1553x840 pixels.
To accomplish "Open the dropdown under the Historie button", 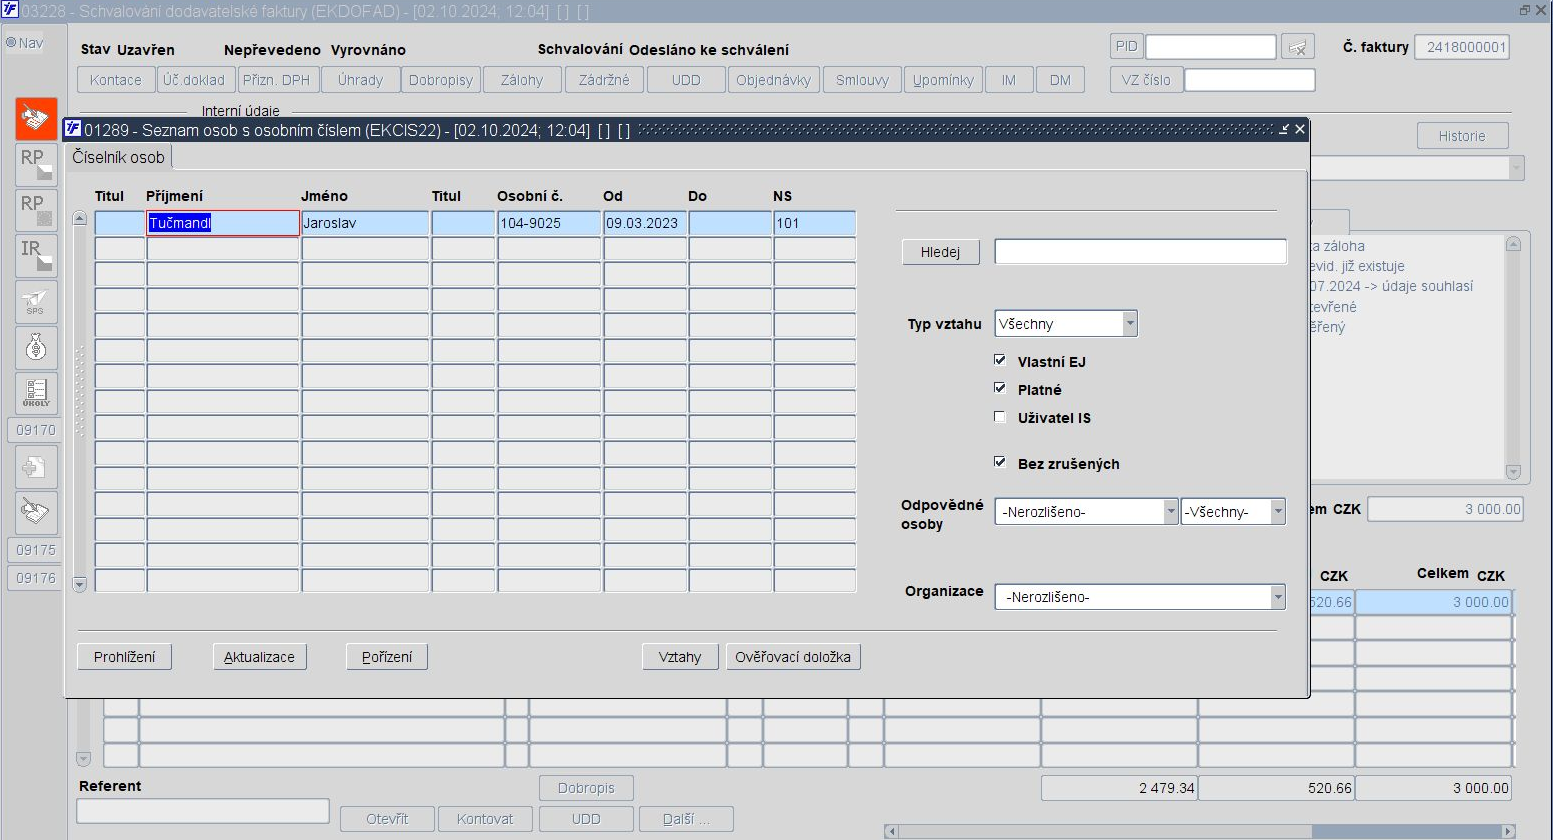I will coord(1517,168).
